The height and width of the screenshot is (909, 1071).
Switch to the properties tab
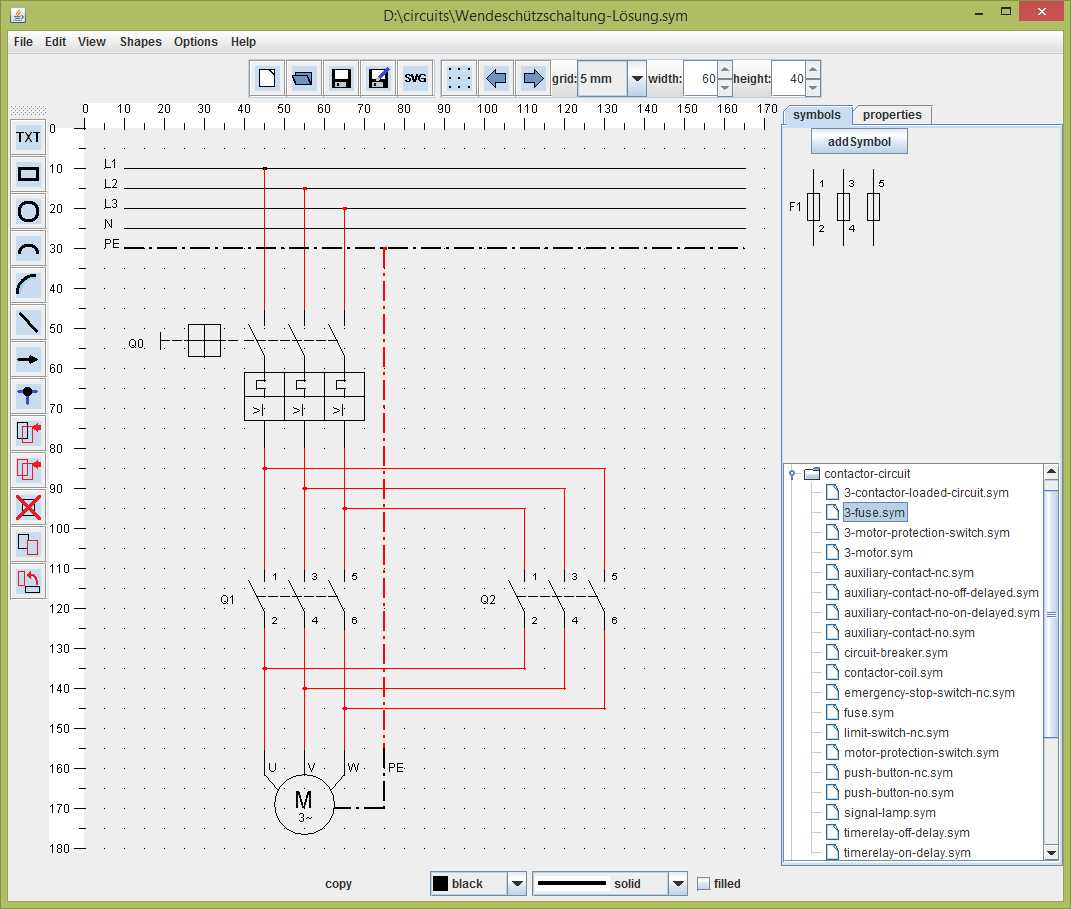click(891, 115)
